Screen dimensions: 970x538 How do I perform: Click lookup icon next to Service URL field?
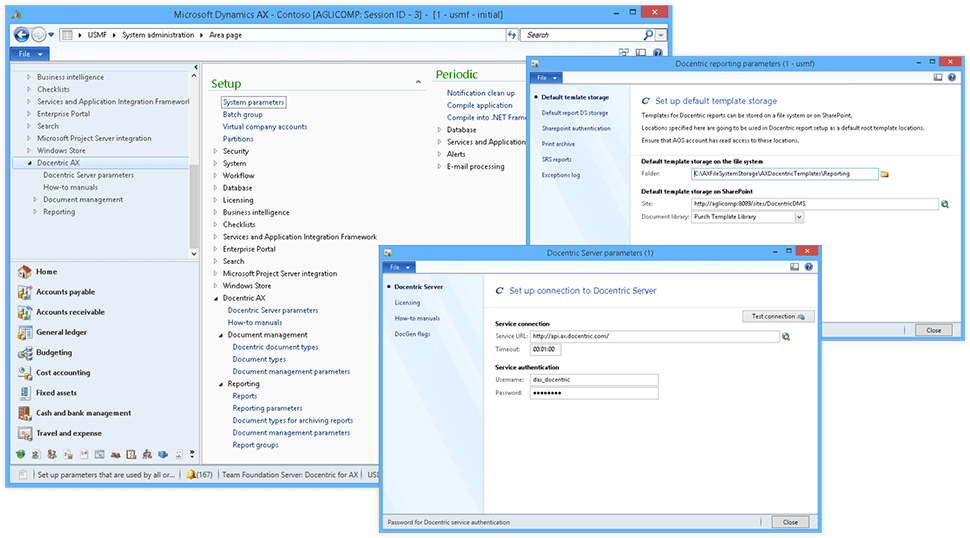[x=786, y=336]
